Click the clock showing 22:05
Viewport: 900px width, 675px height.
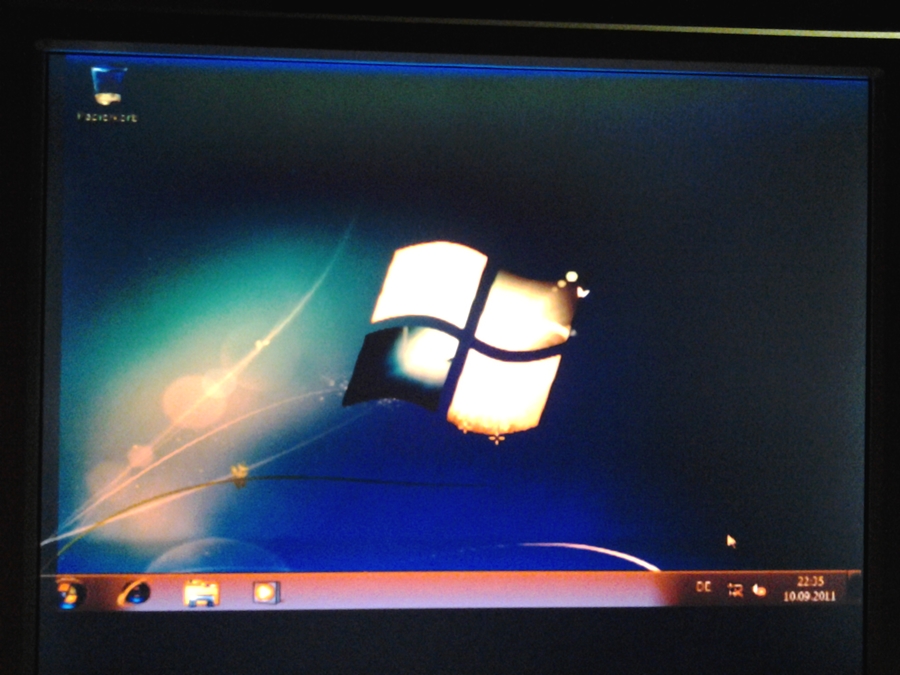tap(809, 589)
